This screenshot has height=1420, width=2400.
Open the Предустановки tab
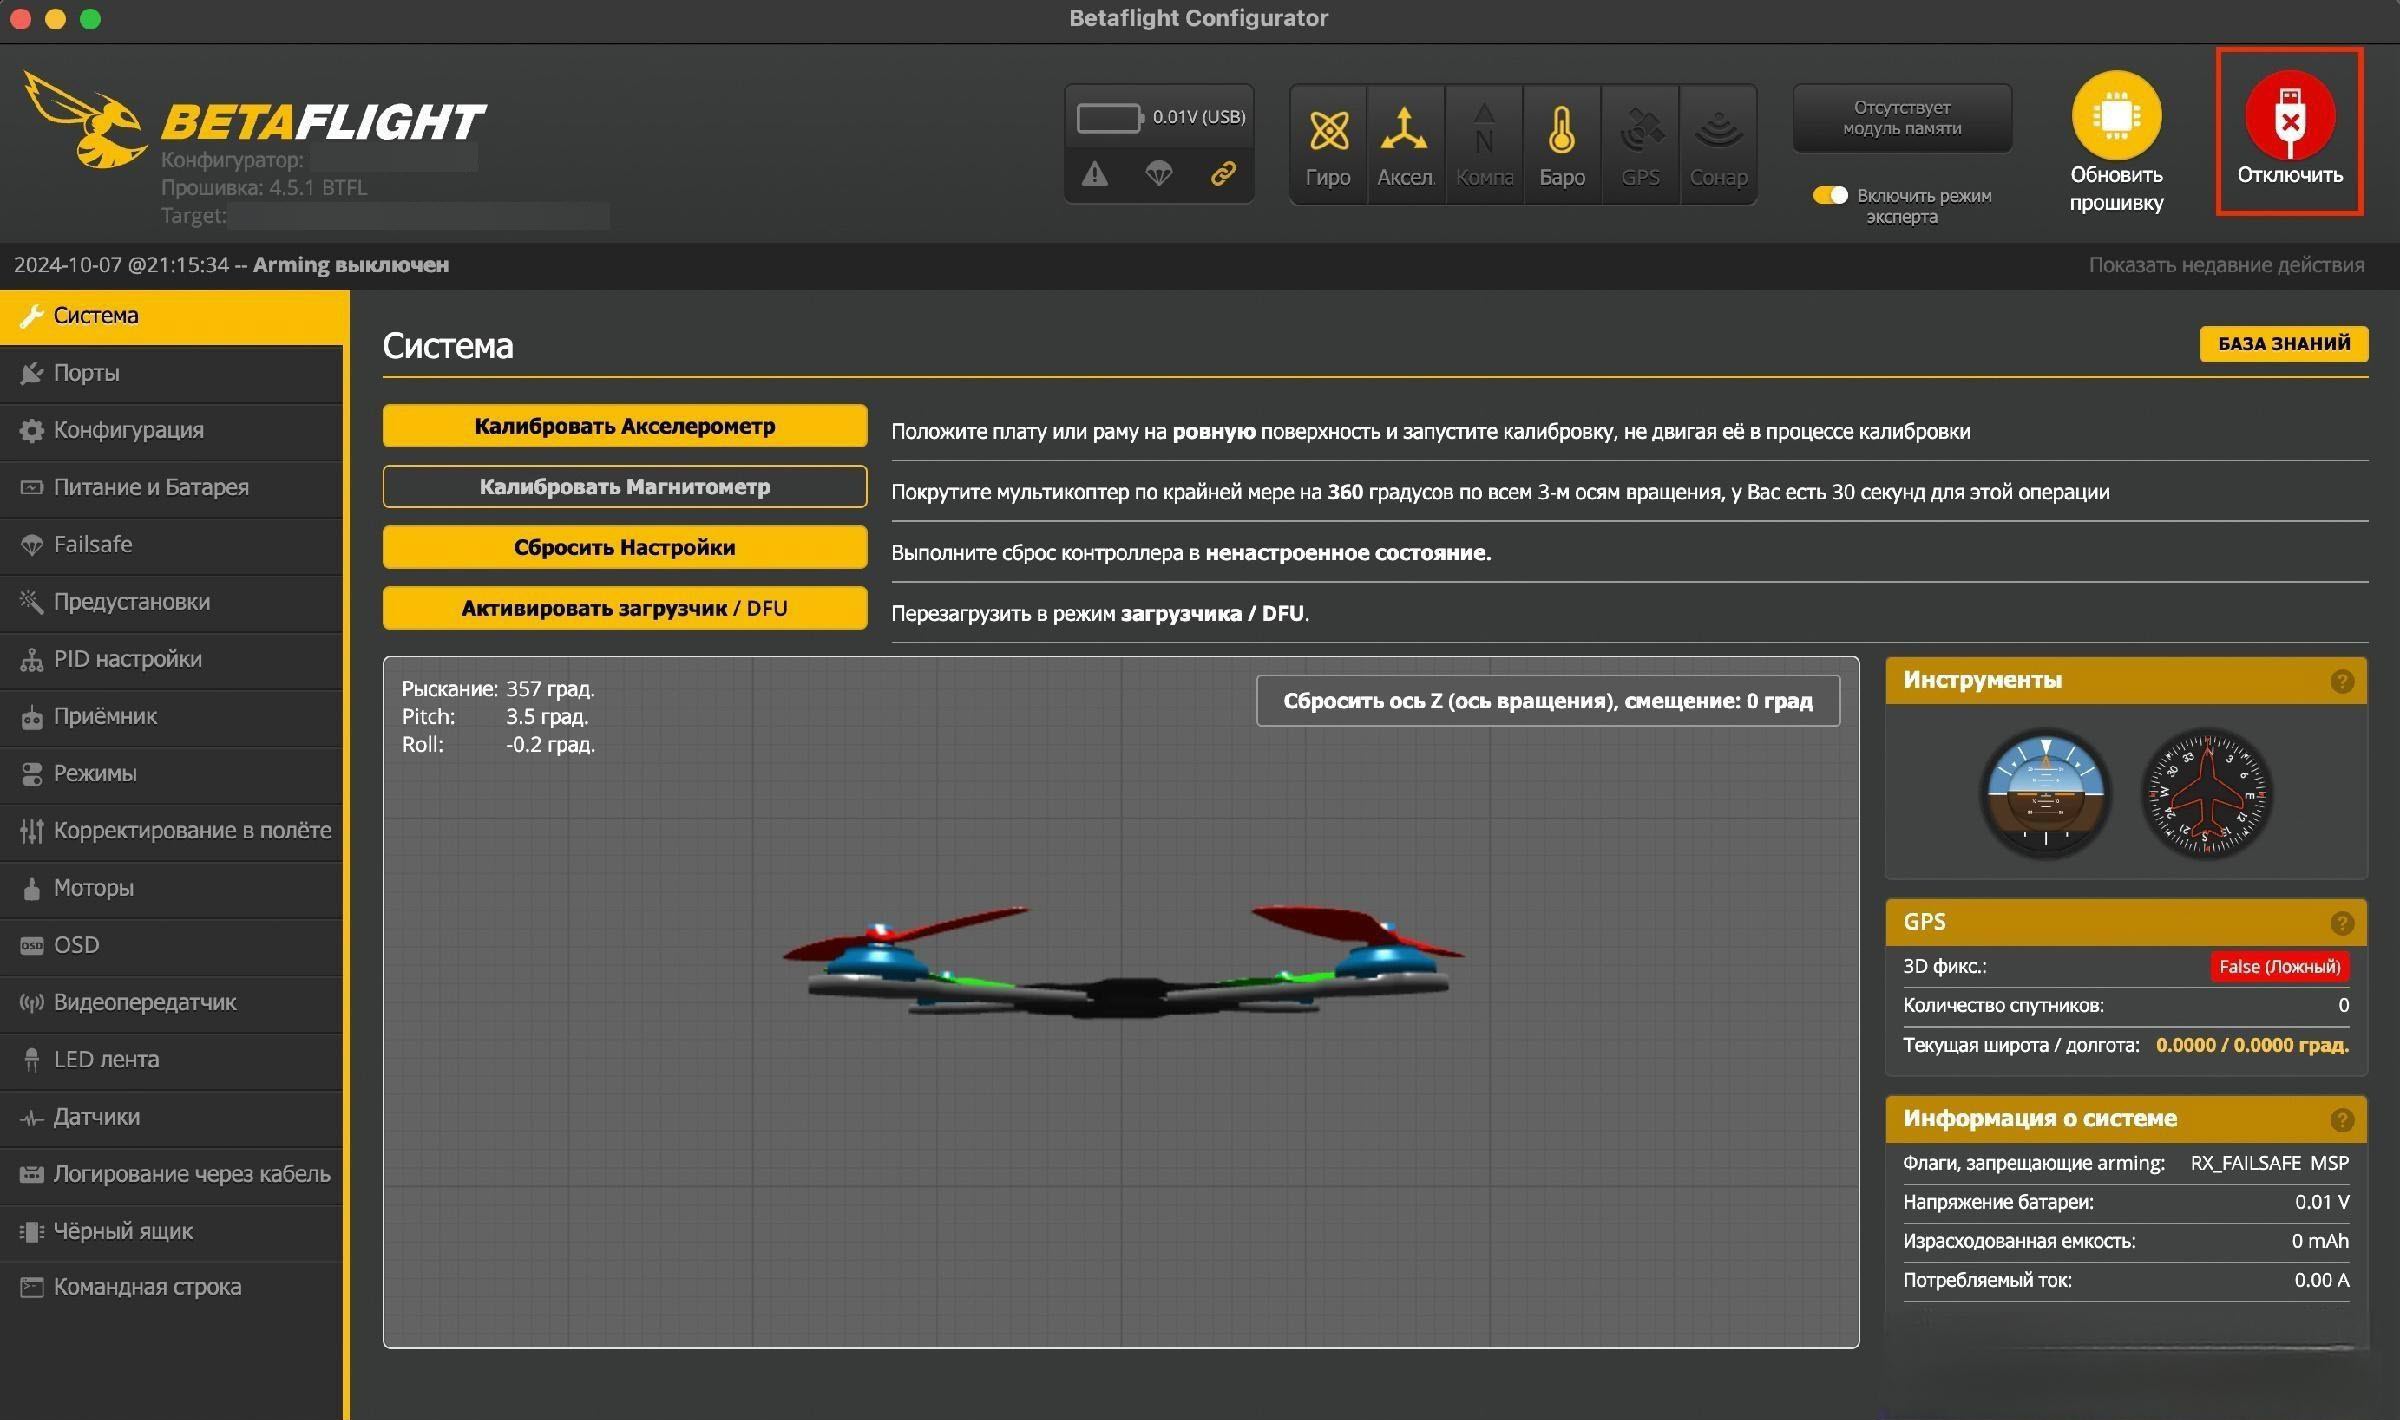[x=172, y=602]
